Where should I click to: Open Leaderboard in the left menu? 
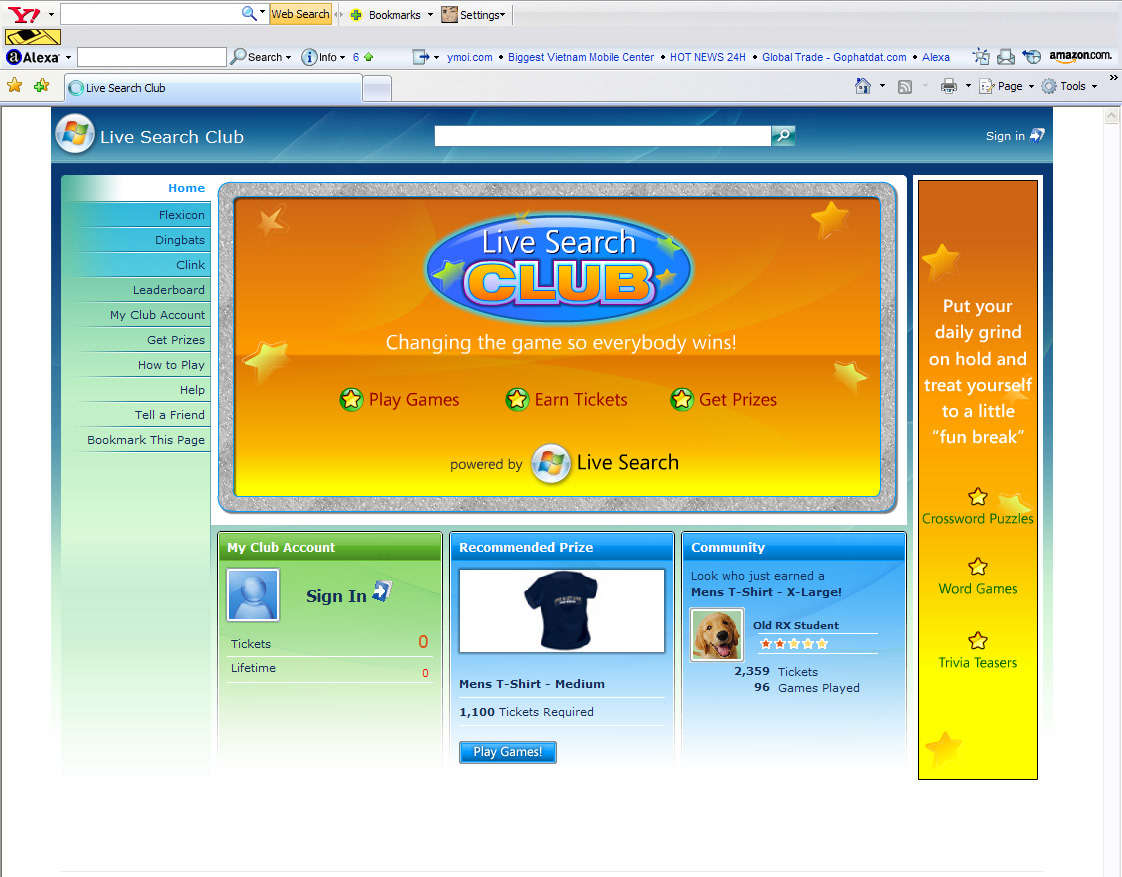pos(169,290)
